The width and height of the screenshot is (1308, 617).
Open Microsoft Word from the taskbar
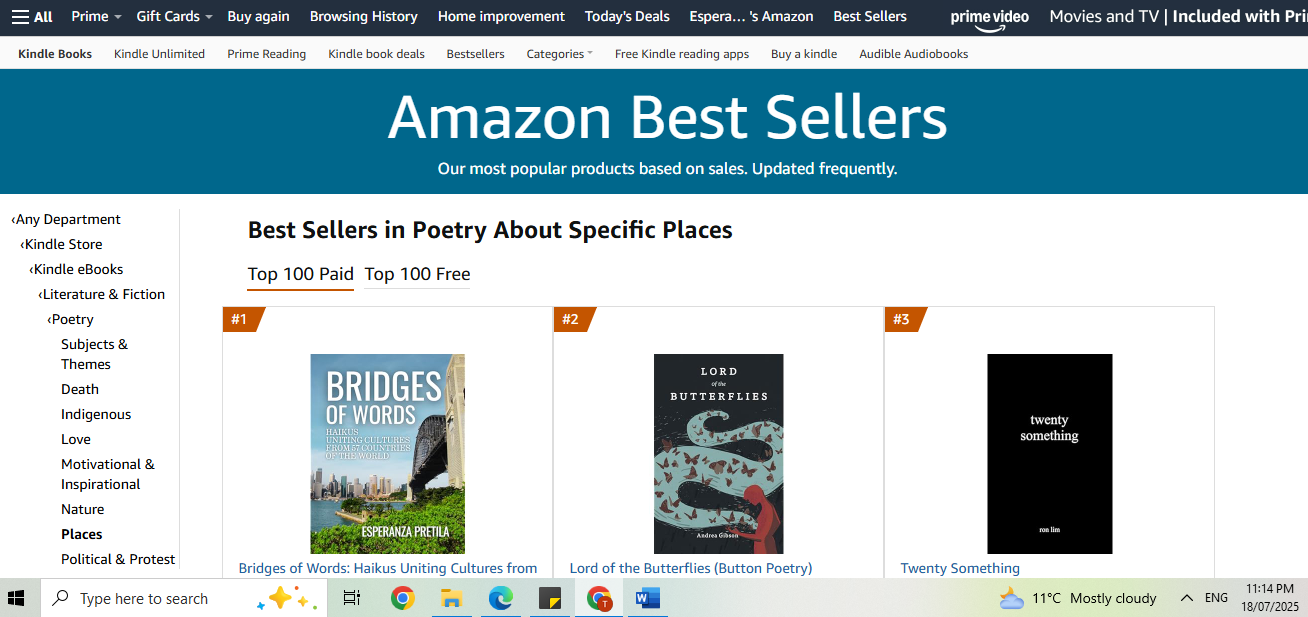647,598
